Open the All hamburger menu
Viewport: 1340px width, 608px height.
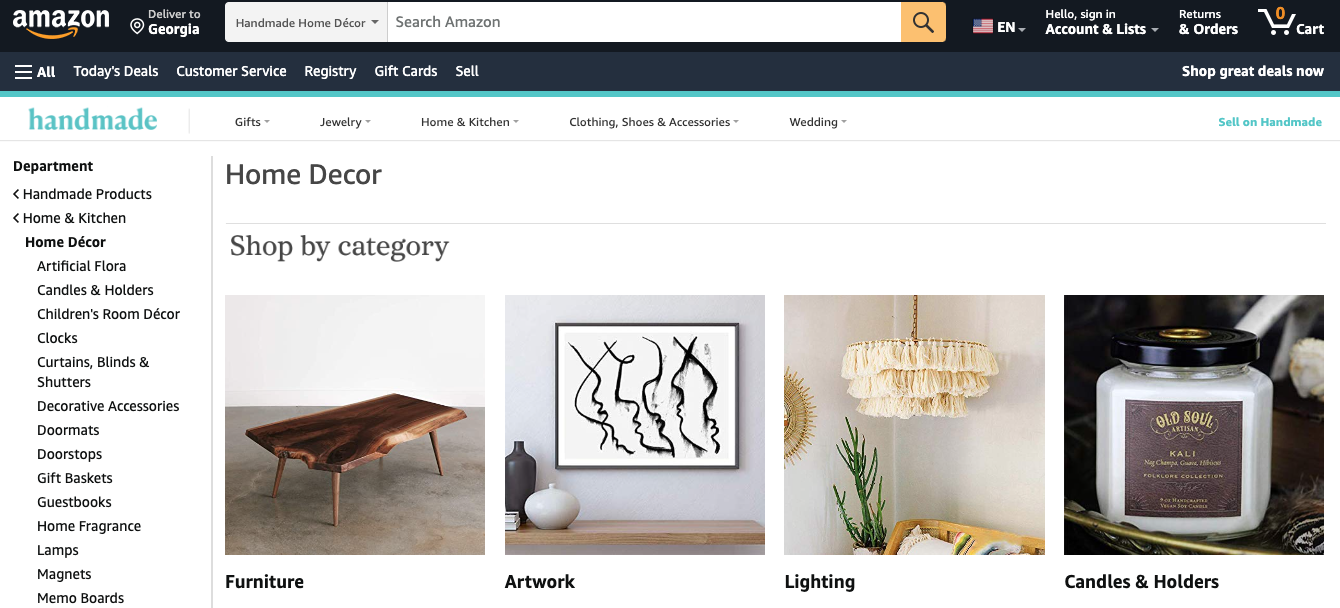pyautogui.click(x=35, y=71)
